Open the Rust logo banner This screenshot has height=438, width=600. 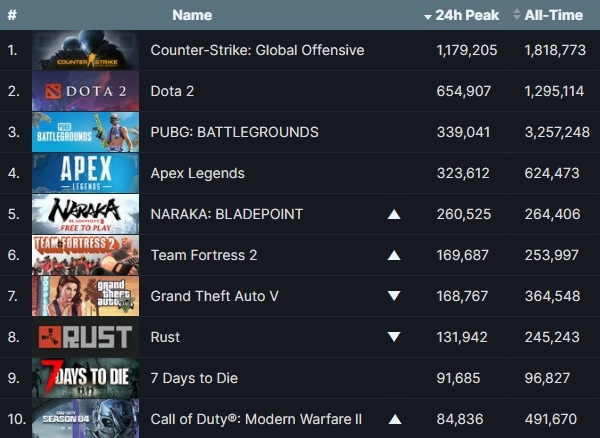pos(85,337)
